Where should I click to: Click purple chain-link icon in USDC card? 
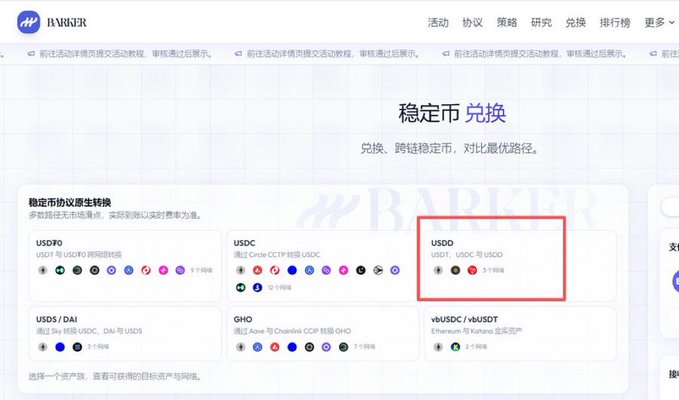(326, 271)
